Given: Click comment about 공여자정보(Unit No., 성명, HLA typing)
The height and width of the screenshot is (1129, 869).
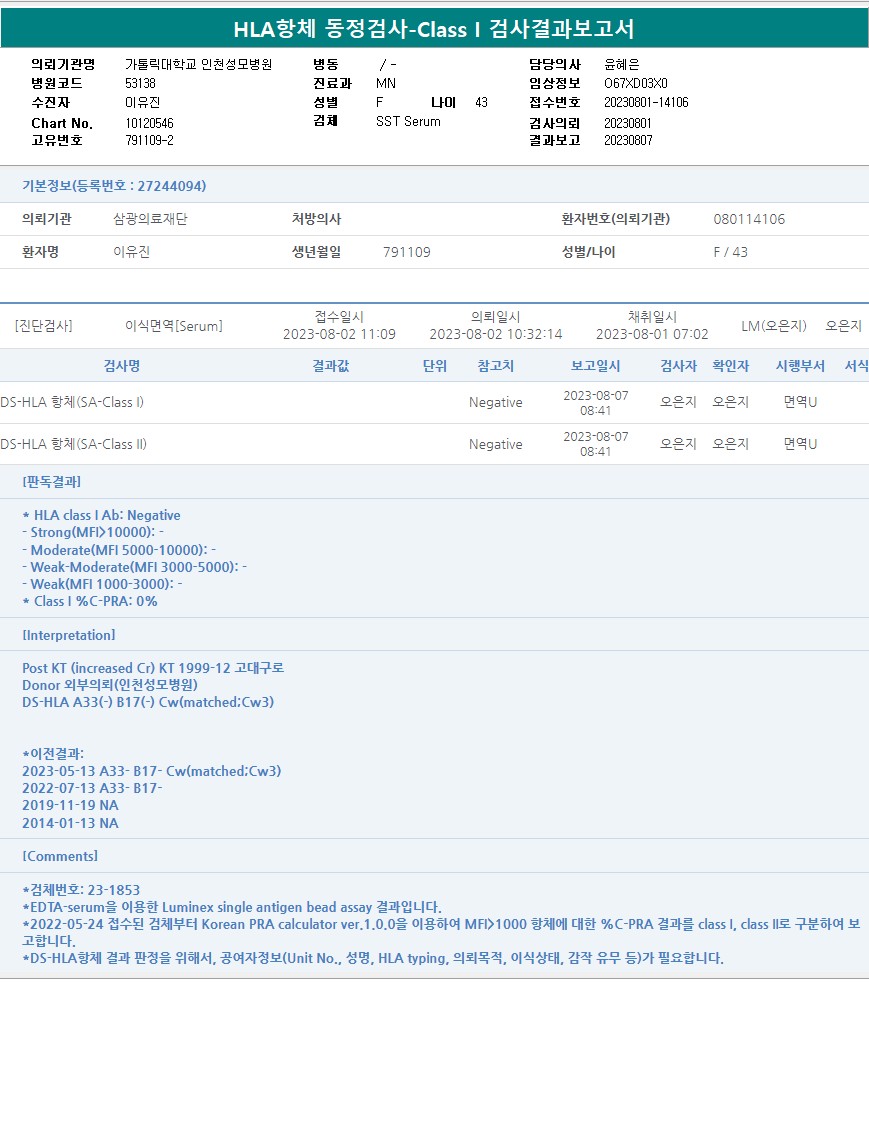Looking at the screenshot, I should 373,958.
